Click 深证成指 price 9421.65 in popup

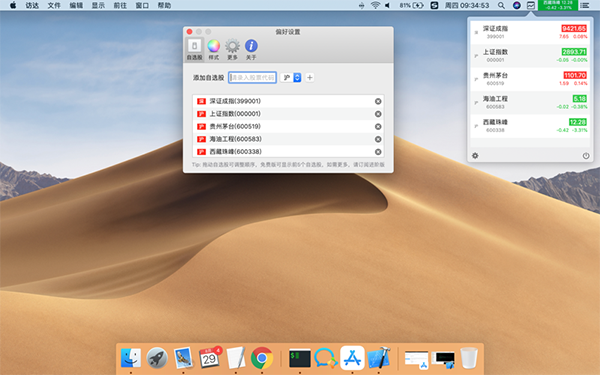tap(574, 28)
